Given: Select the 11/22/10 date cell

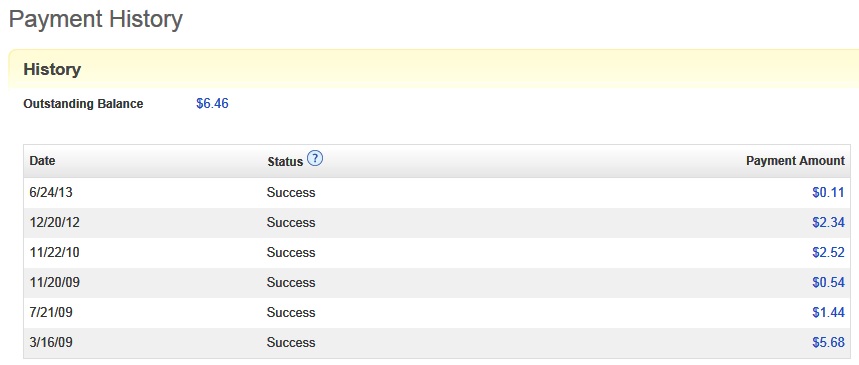Looking at the screenshot, I should coord(54,253).
